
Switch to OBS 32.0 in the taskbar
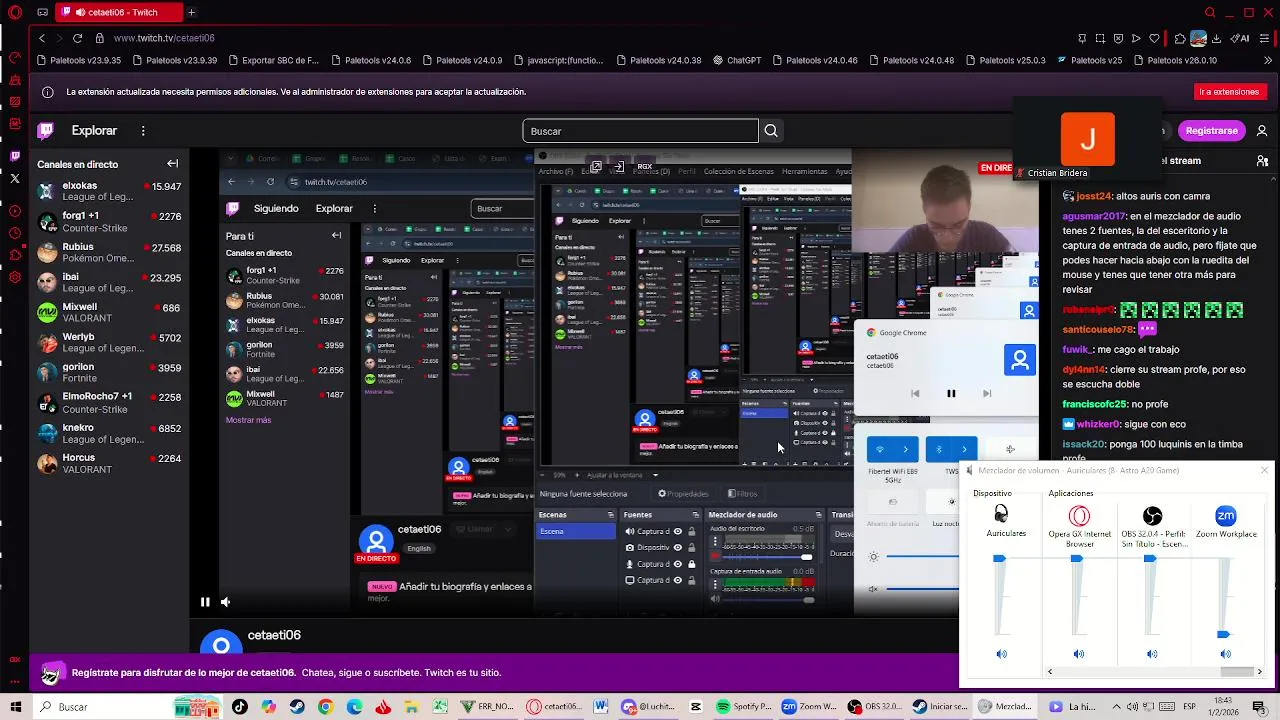click(x=874, y=707)
